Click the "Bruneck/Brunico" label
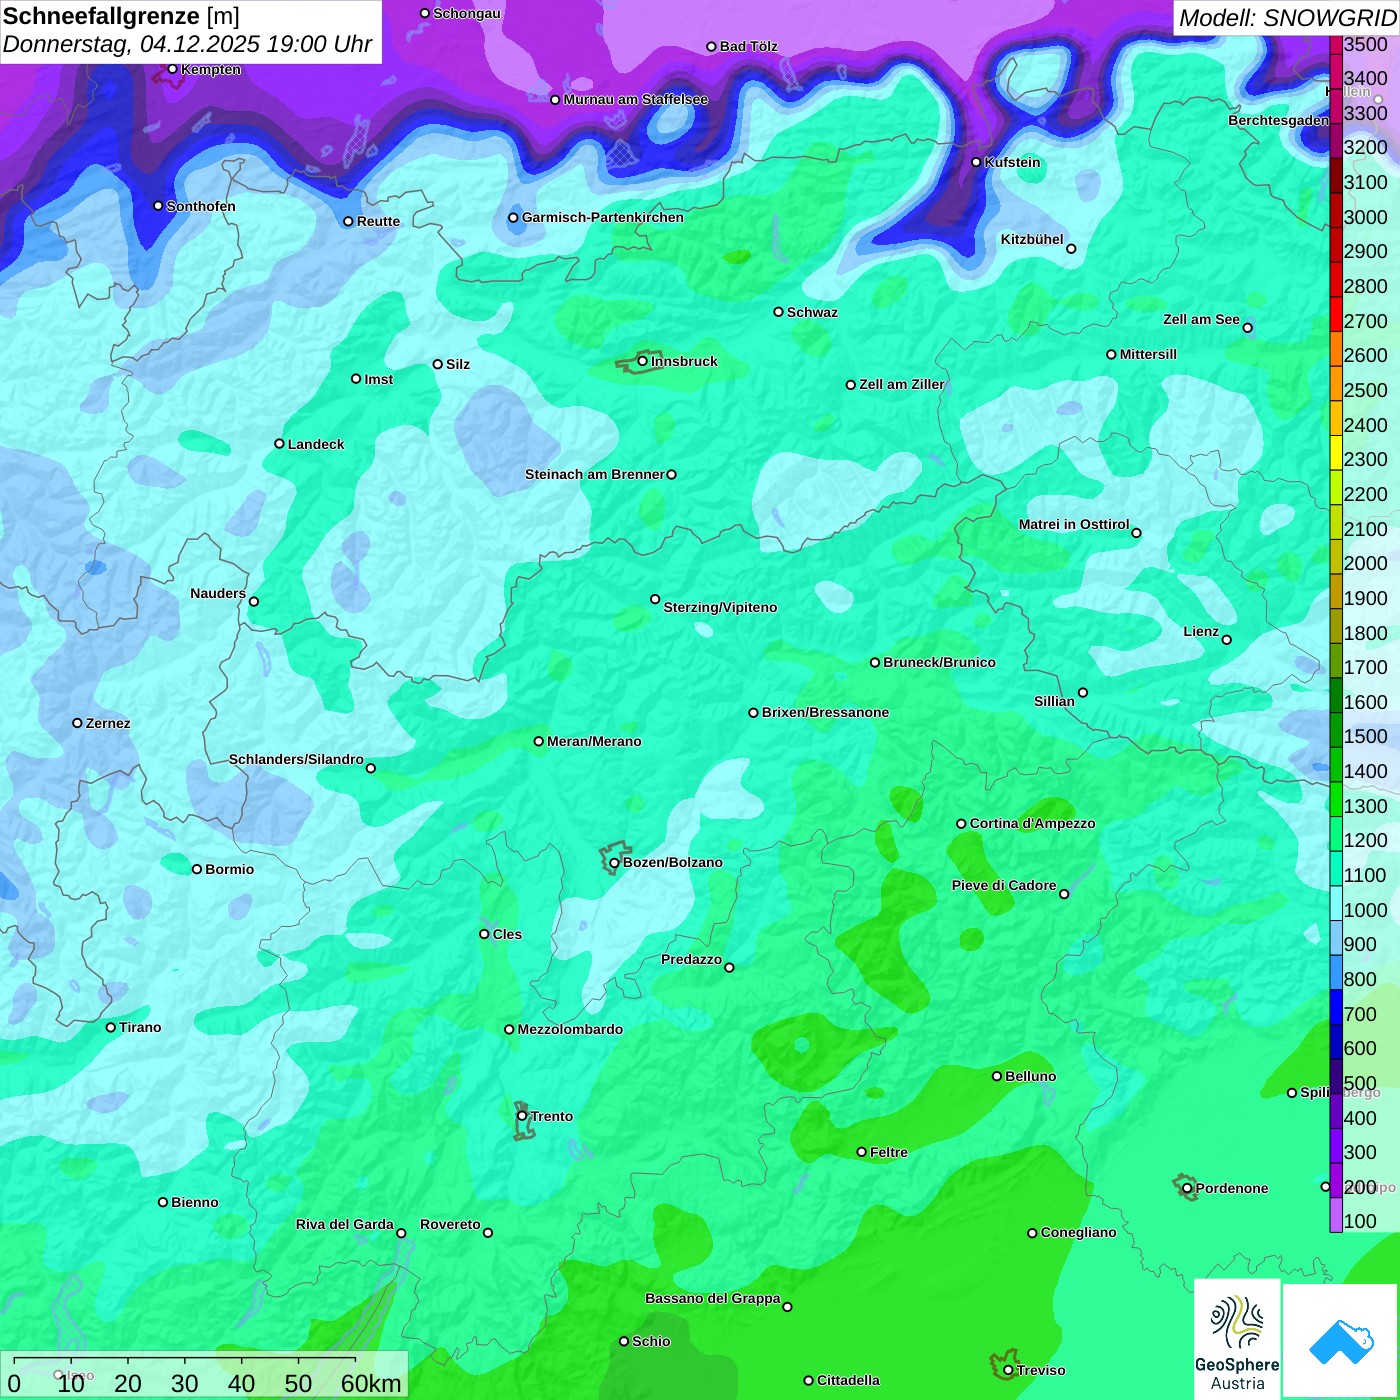The height and width of the screenshot is (1400, 1400). (x=939, y=662)
